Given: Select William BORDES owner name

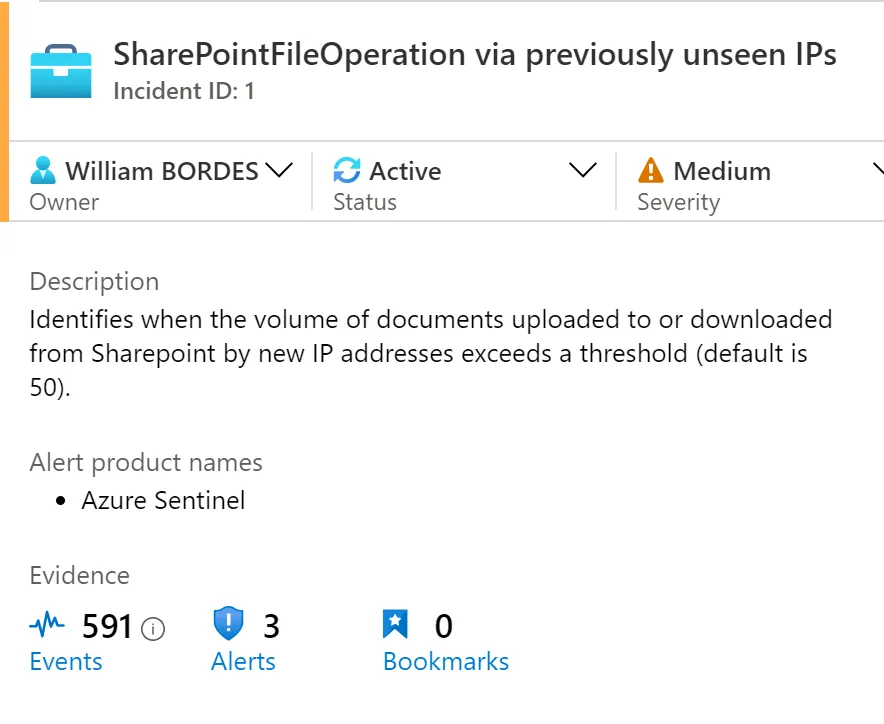Looking at the screenshot, I should [162, 171].
